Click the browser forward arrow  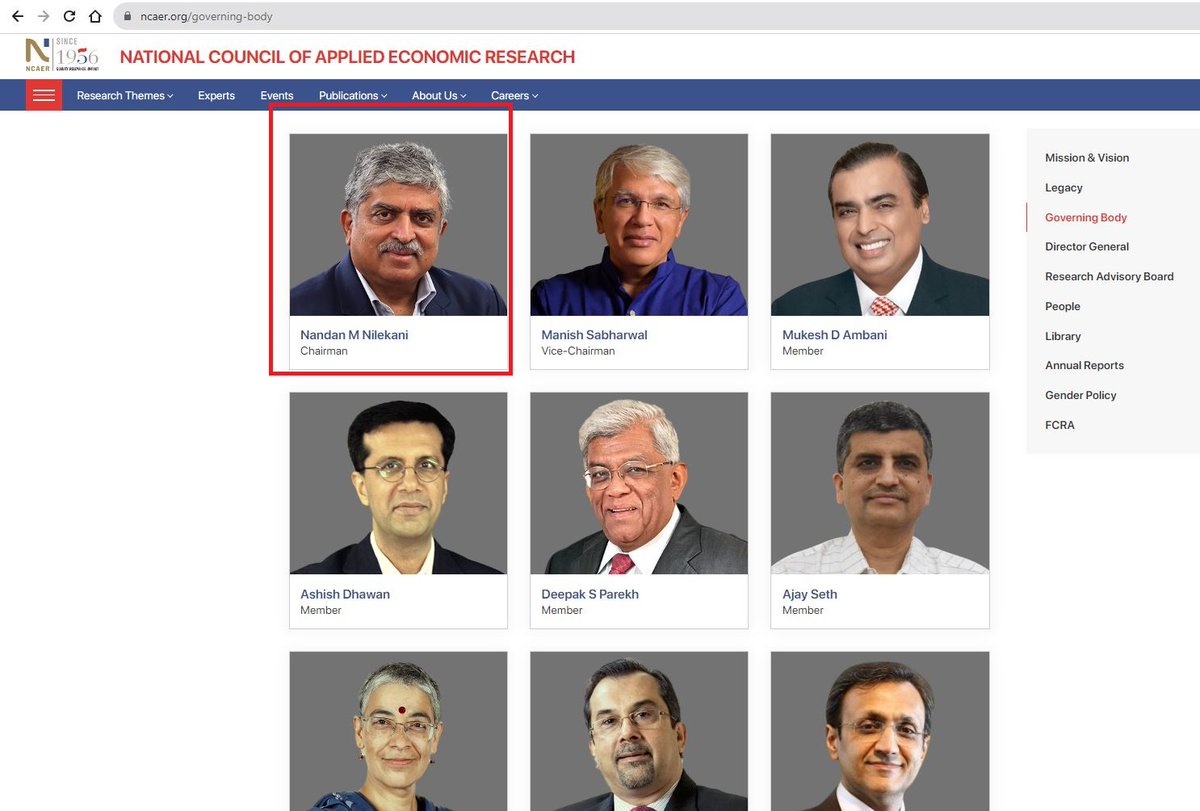coord(43,16)
